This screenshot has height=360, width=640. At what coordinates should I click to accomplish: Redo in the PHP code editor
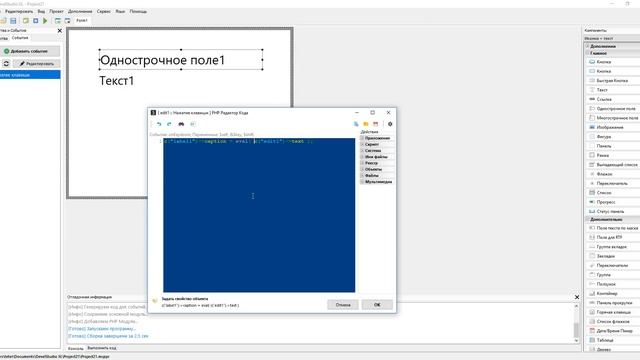click(169, 124)
